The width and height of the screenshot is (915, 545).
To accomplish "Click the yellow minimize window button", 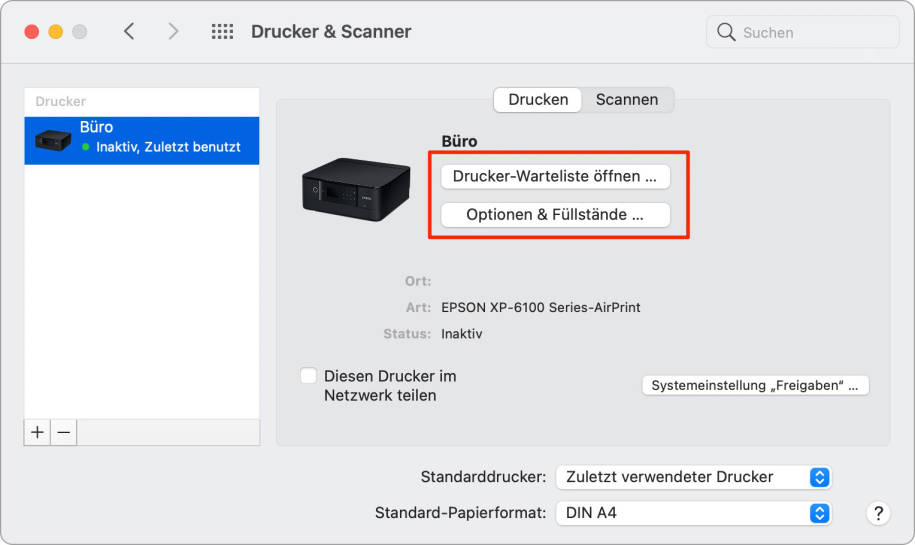I will (x=55, y=32).
